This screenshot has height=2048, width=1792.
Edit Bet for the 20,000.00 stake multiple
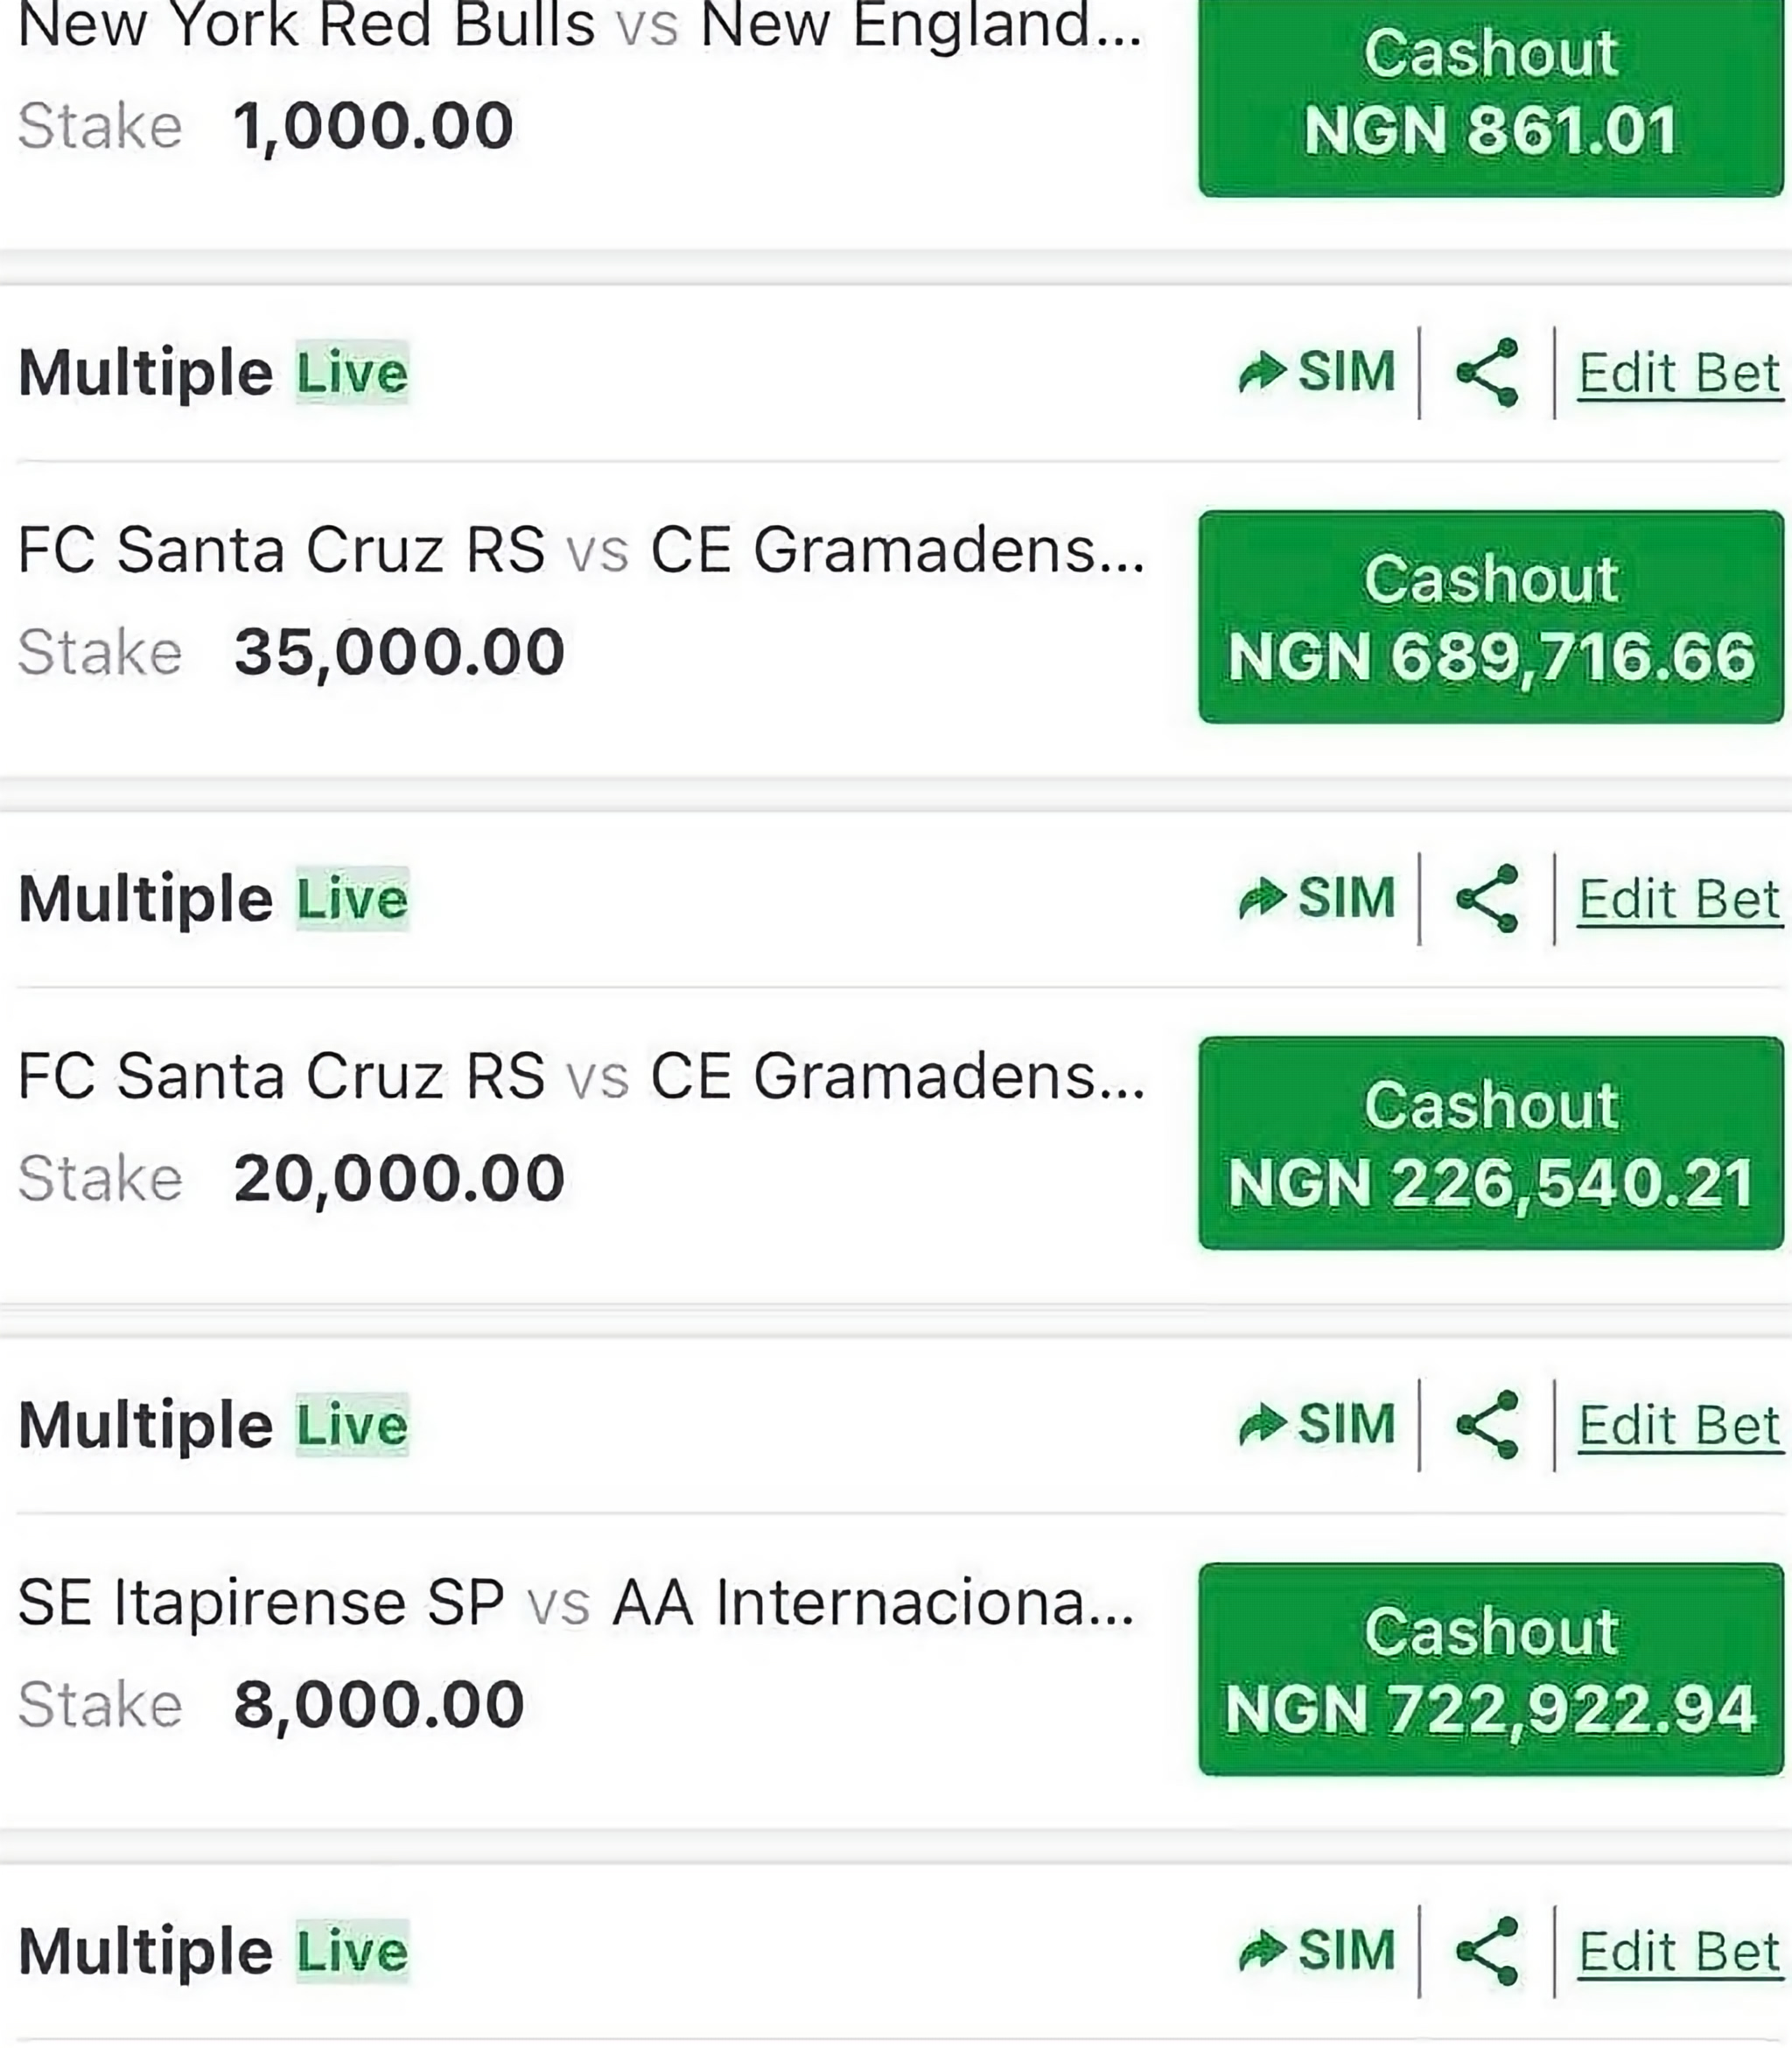point(1680,900)
